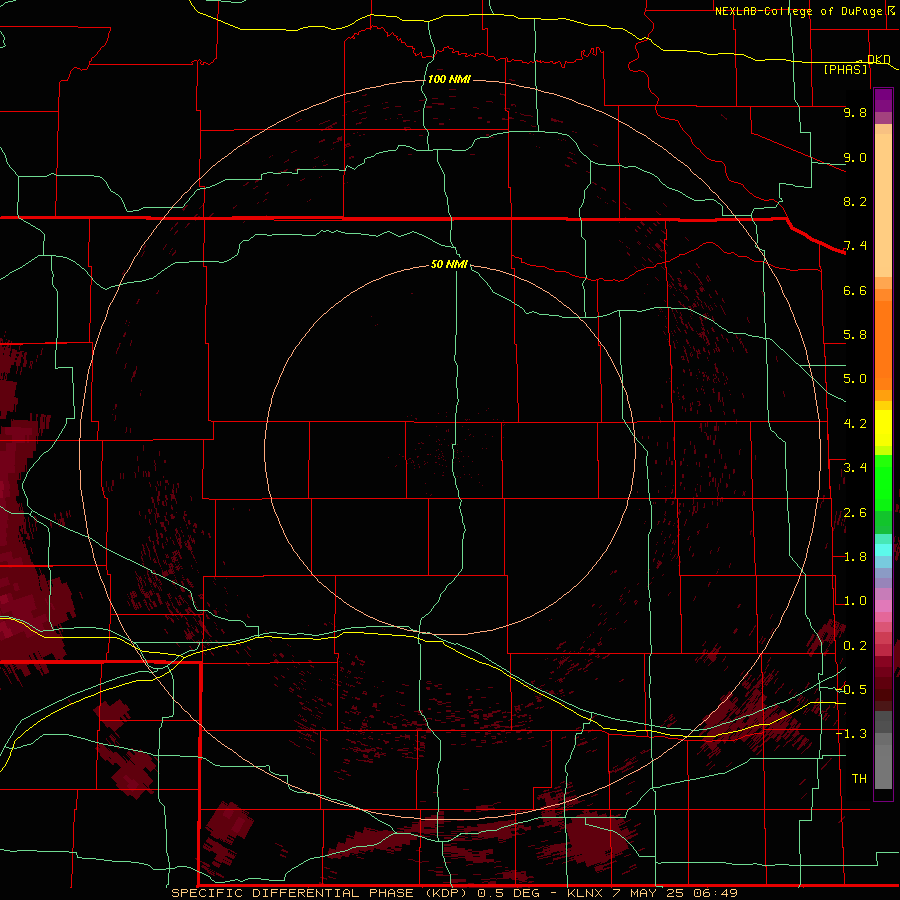This screenshot has width=900, height=900.
Task: Select the 50 NMI range ring label
Action: click(449, 264)
